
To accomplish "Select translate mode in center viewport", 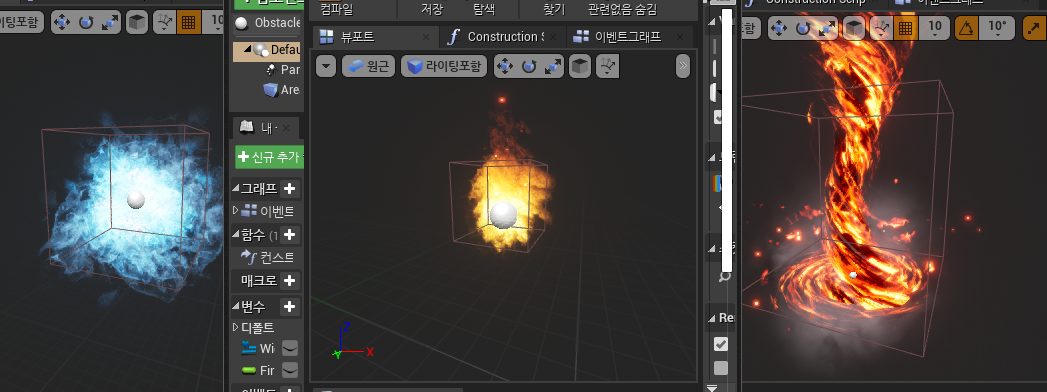I will (505, 67).
